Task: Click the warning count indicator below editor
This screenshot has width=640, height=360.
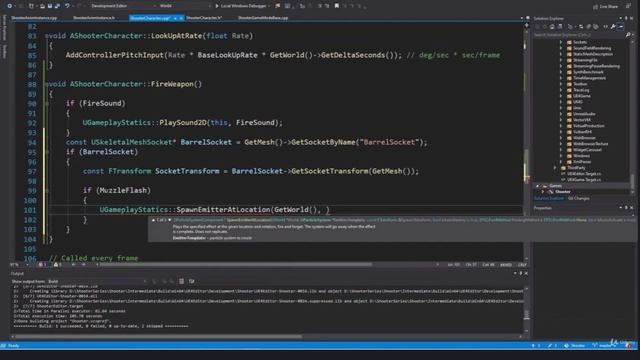Action: (x=58, y=265)
